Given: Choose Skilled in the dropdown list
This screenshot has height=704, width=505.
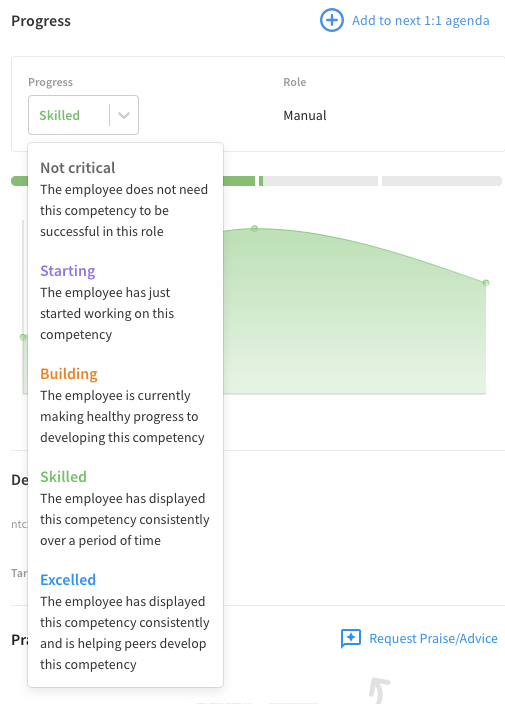Looking at the screenshot, I should (x=124, y=508).
